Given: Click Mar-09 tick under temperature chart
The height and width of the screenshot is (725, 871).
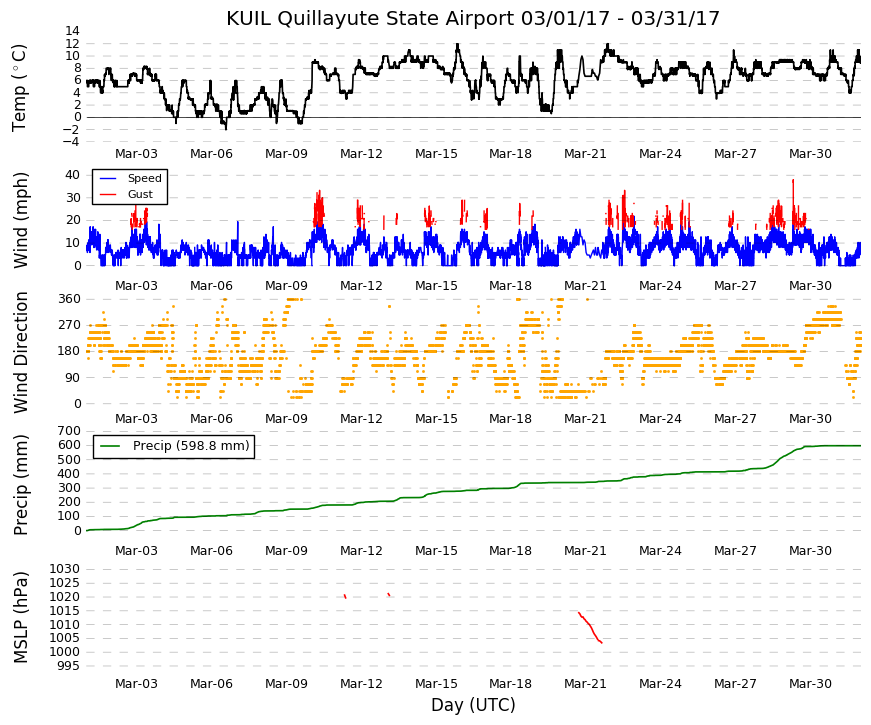Looking at the screenshot, I should (x=286, y=154).
